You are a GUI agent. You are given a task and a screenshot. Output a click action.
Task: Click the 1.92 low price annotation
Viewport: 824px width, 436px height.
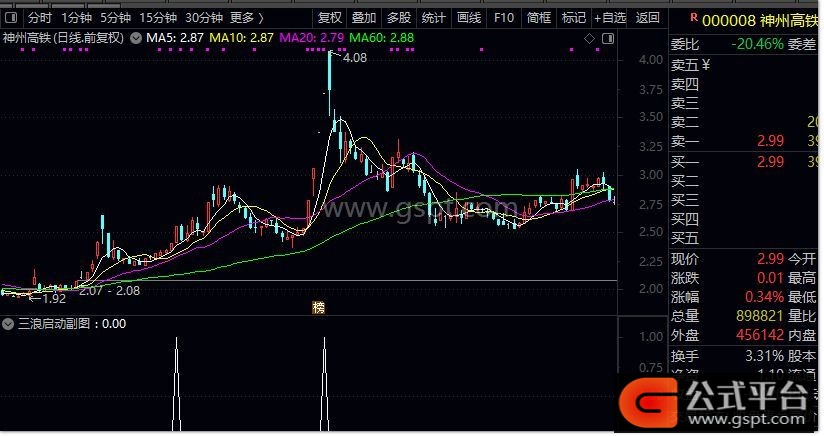tap(54, 299)
